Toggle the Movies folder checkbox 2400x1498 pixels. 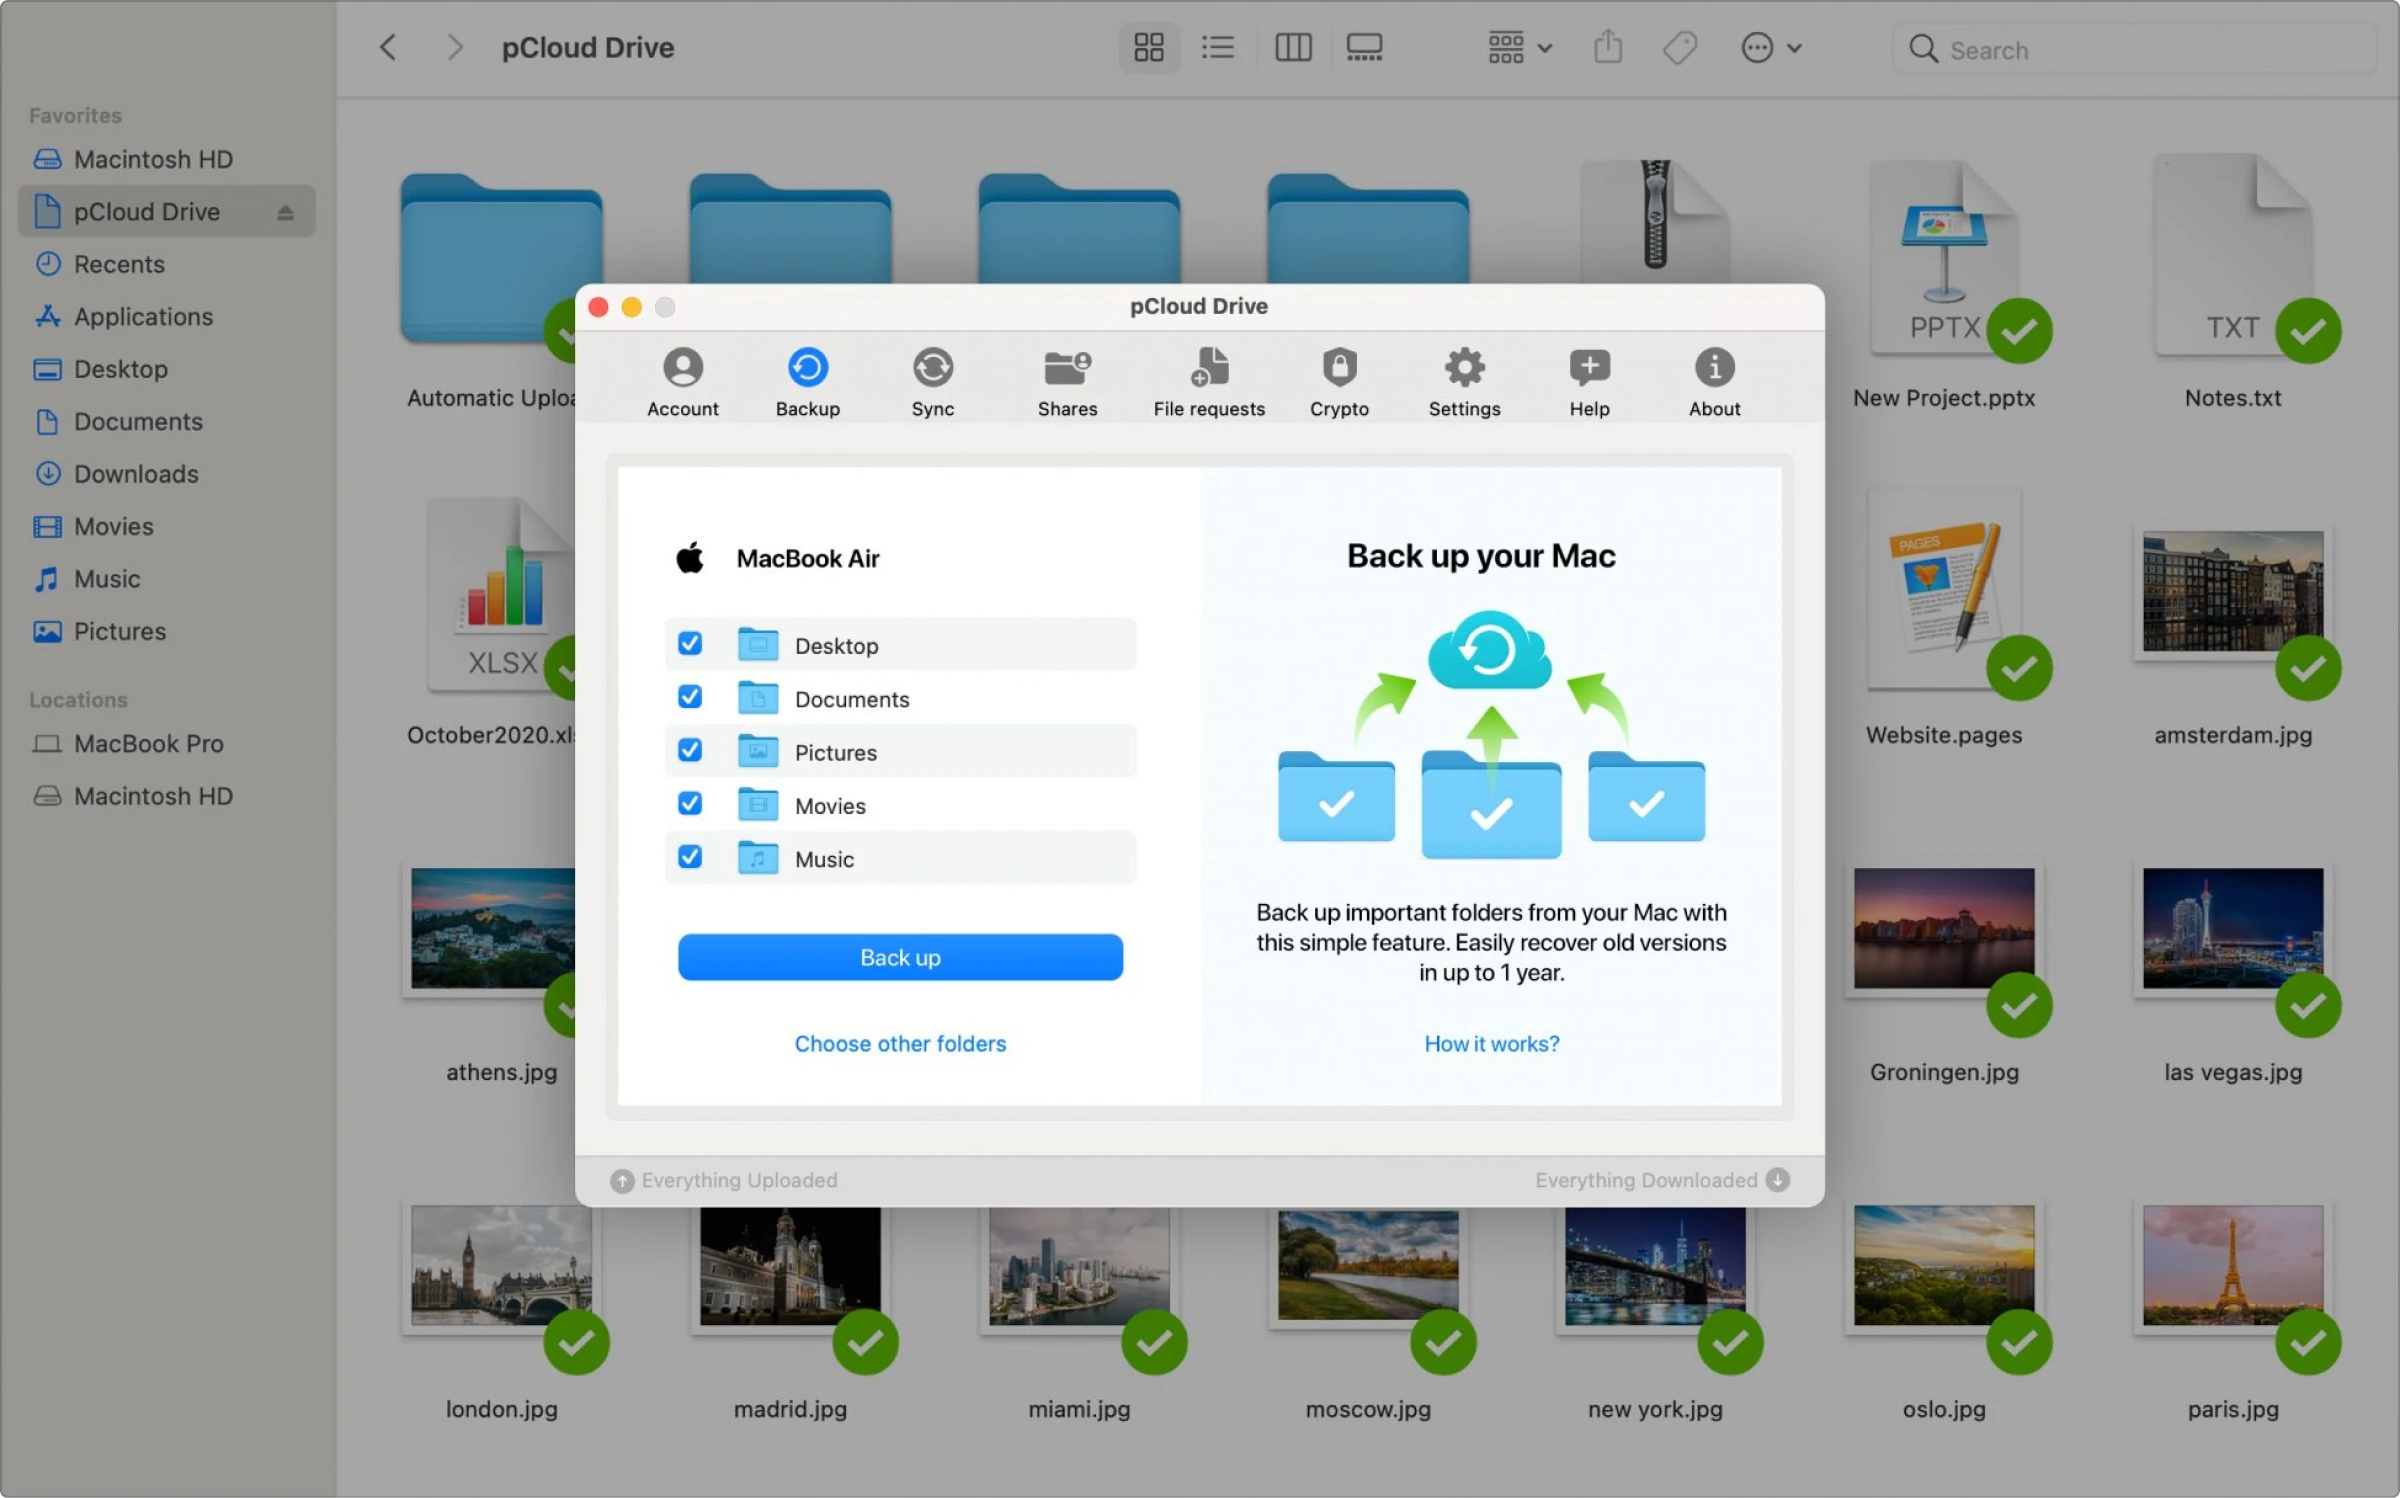click(688, 804)
